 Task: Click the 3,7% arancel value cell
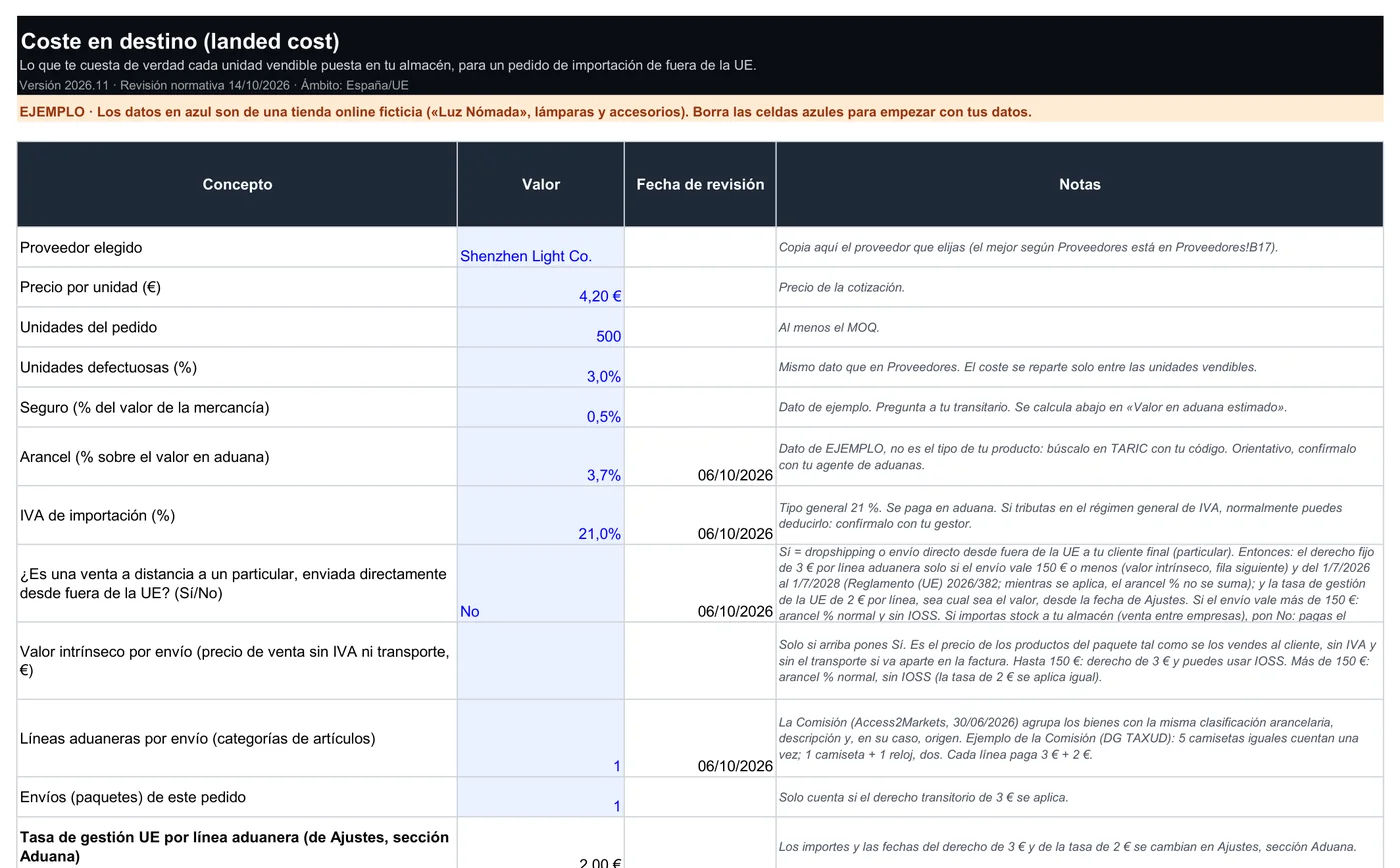click(x=541, y=457)
